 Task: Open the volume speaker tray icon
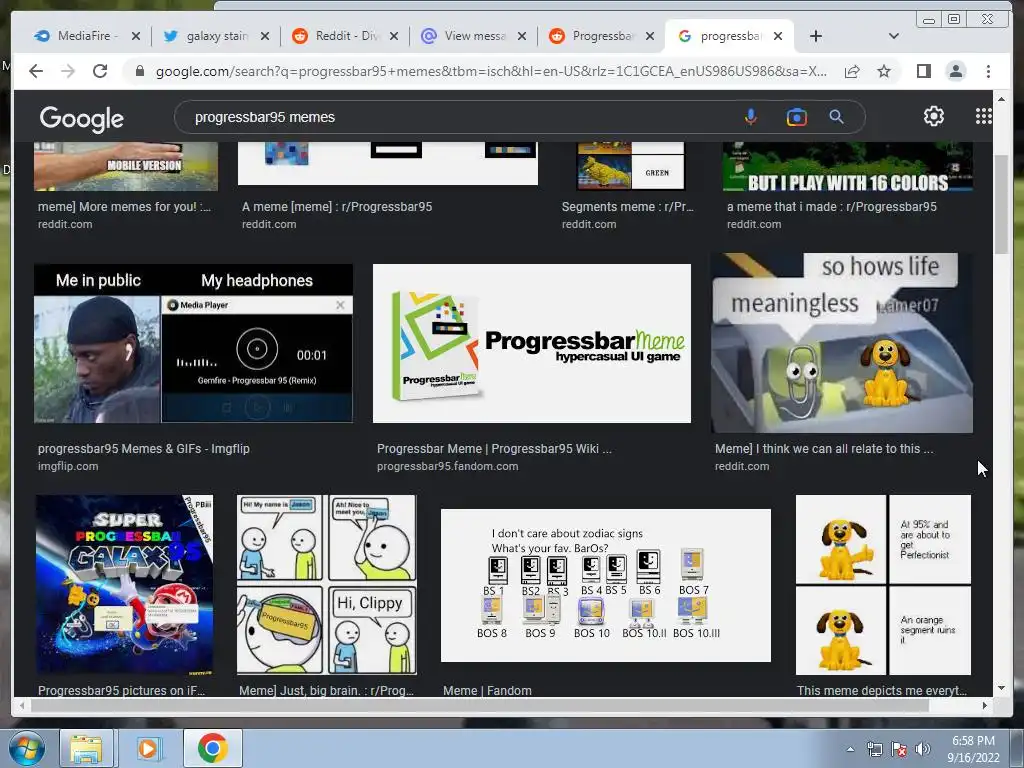click(922, 749)
